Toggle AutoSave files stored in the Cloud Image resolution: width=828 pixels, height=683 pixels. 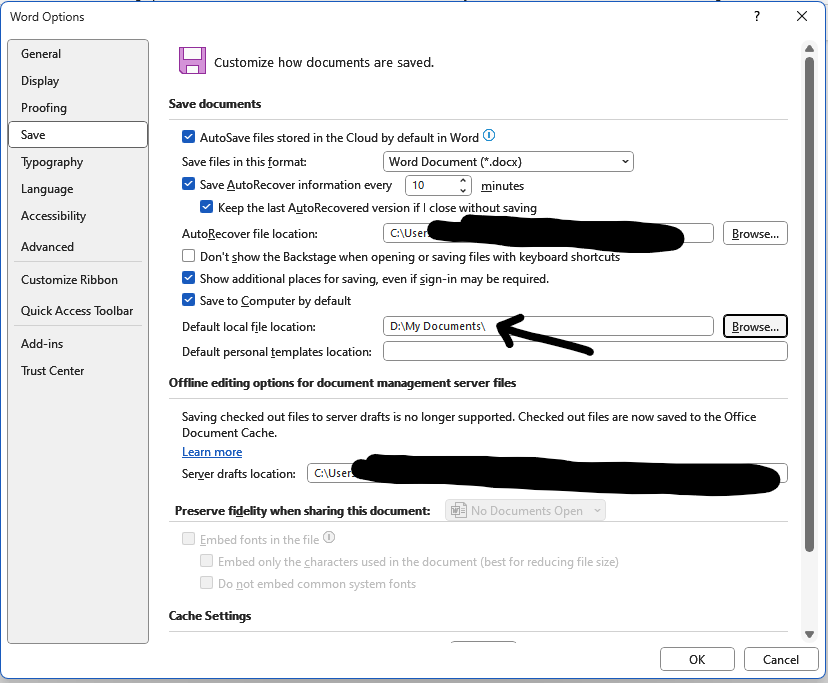[188, 137]
